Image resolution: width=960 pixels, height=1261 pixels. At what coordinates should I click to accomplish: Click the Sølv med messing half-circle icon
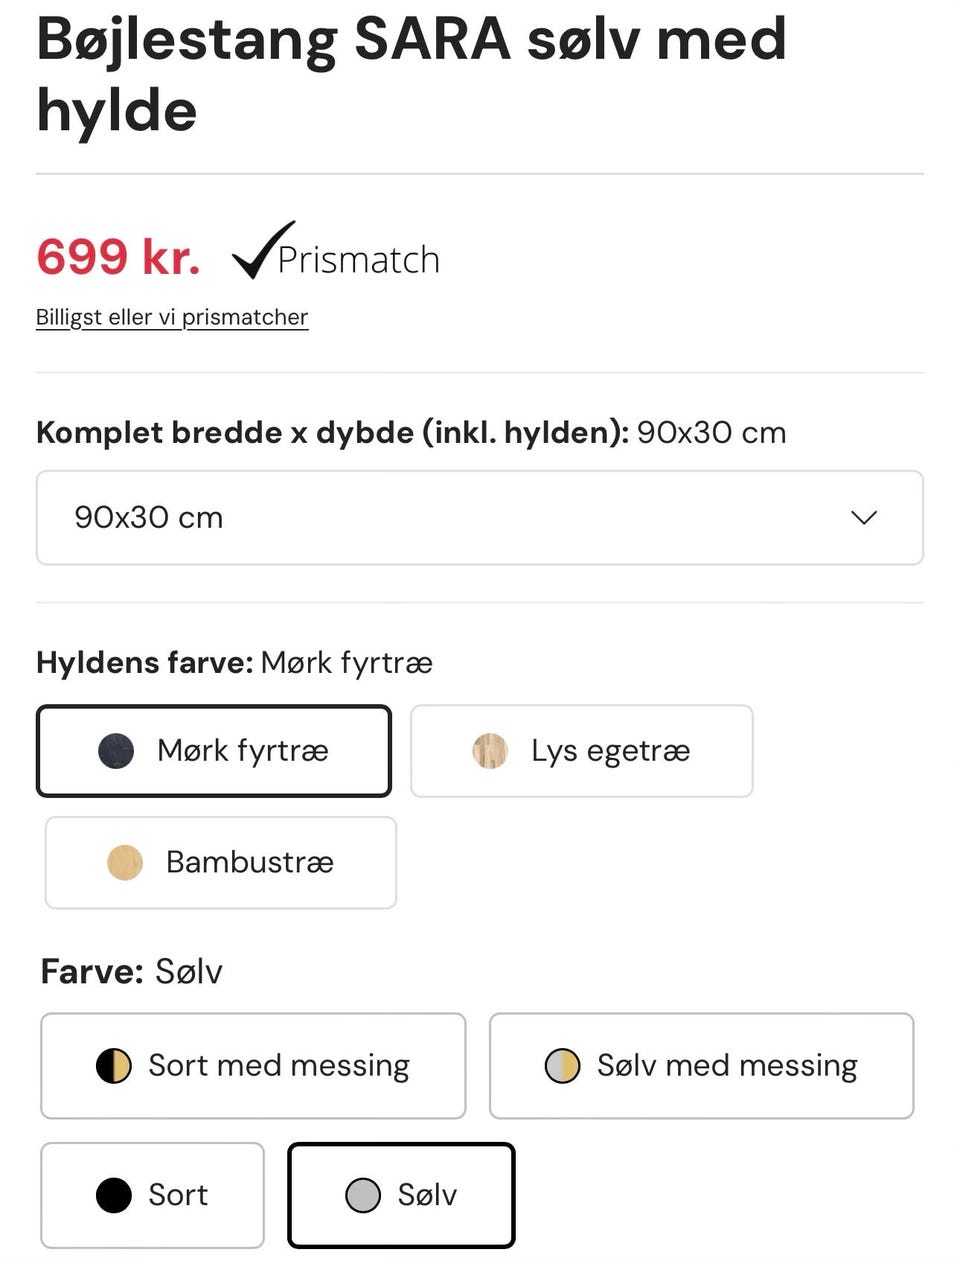562,1066
